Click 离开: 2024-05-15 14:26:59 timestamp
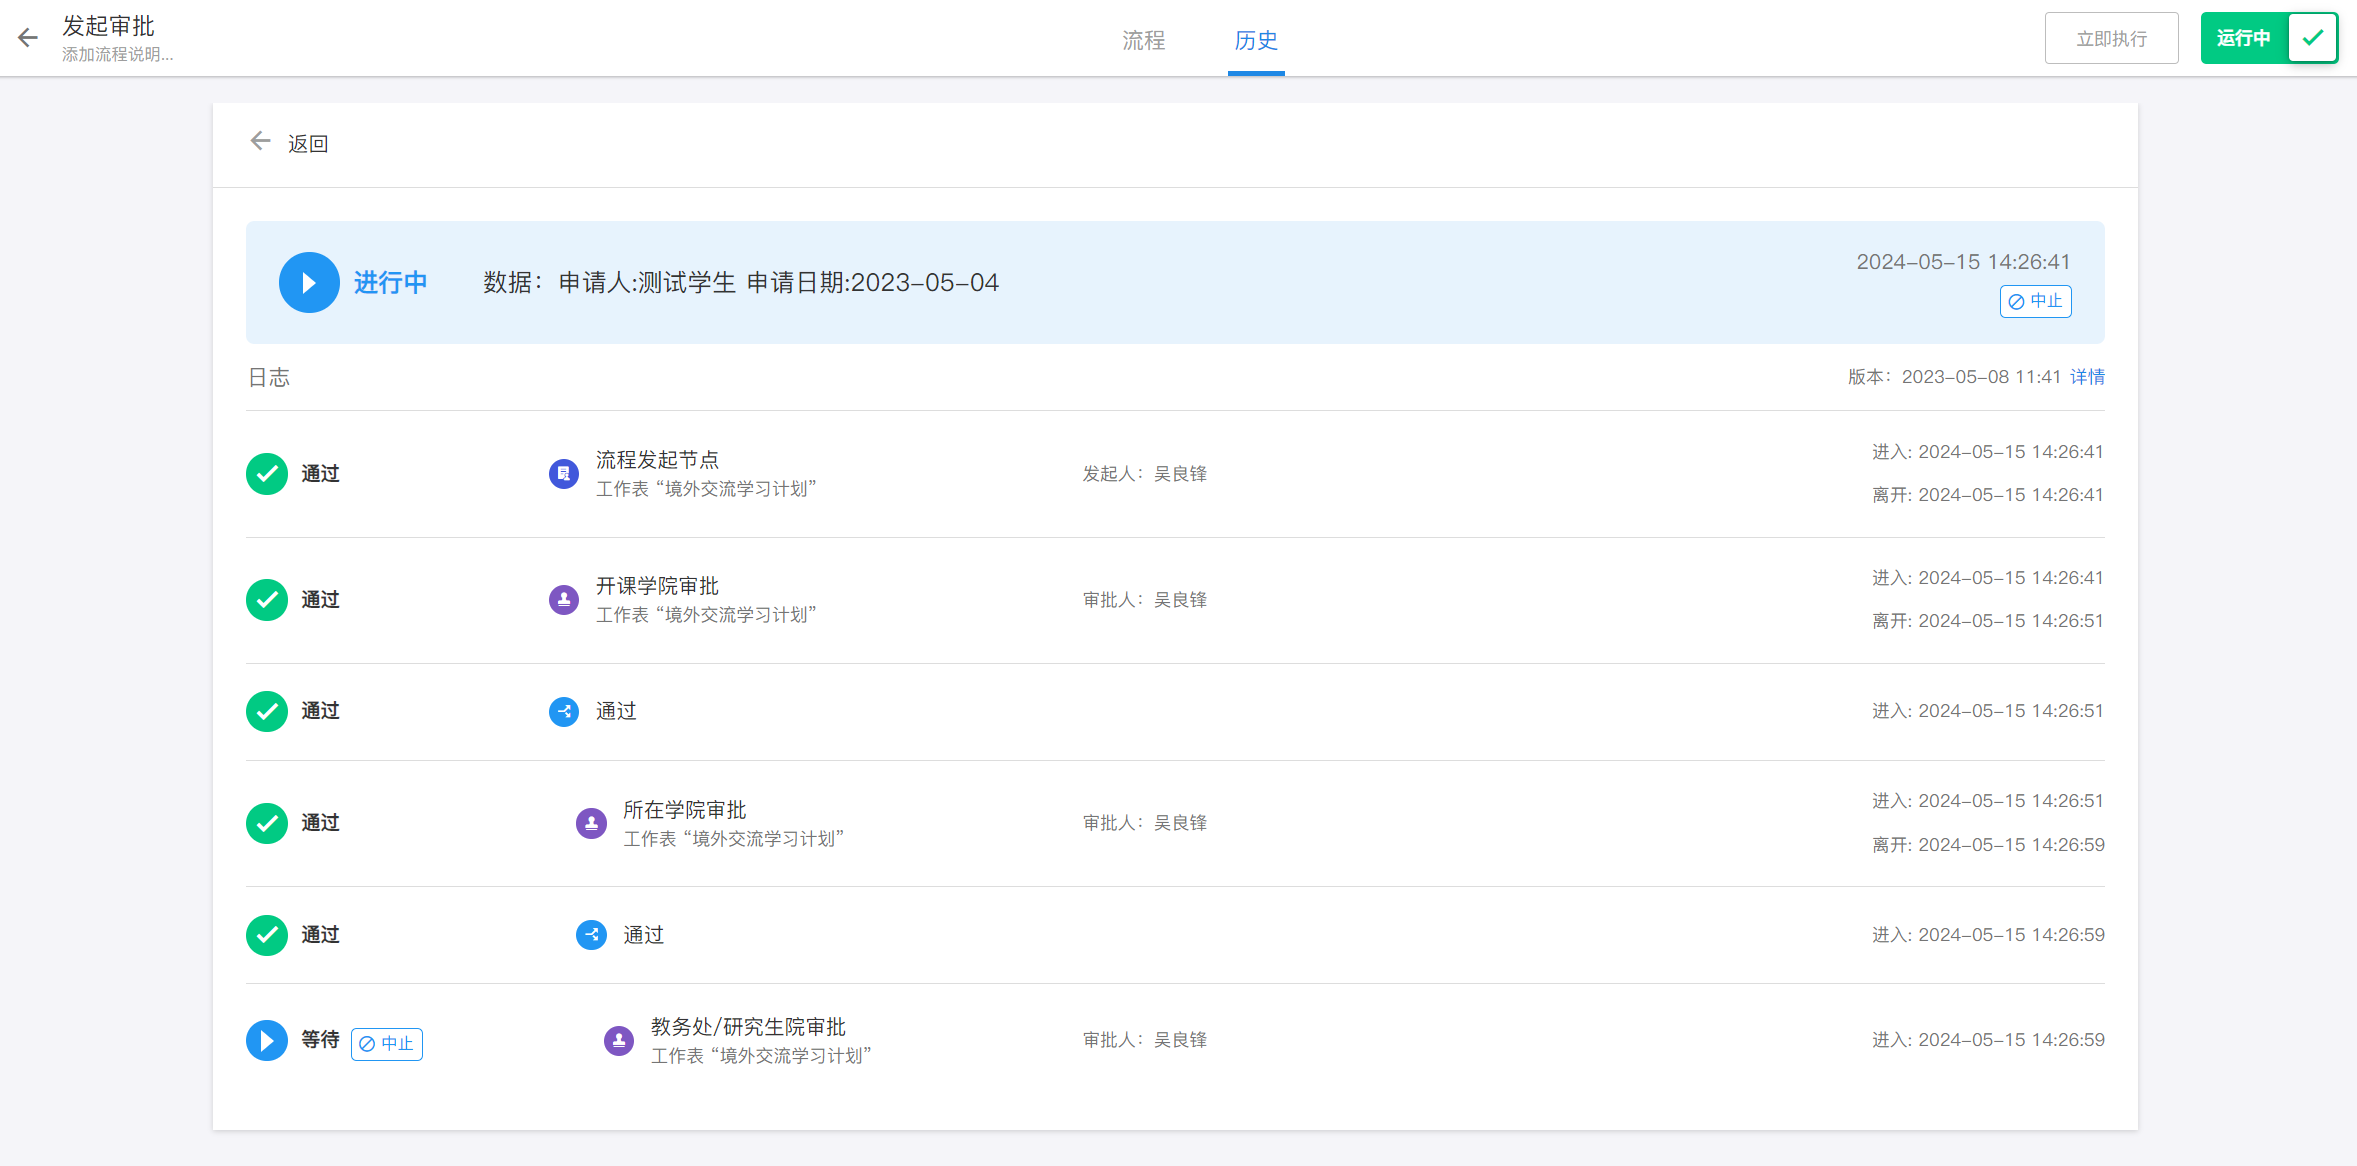Screen dimensions: 2357x1166 pos(1988,845)
